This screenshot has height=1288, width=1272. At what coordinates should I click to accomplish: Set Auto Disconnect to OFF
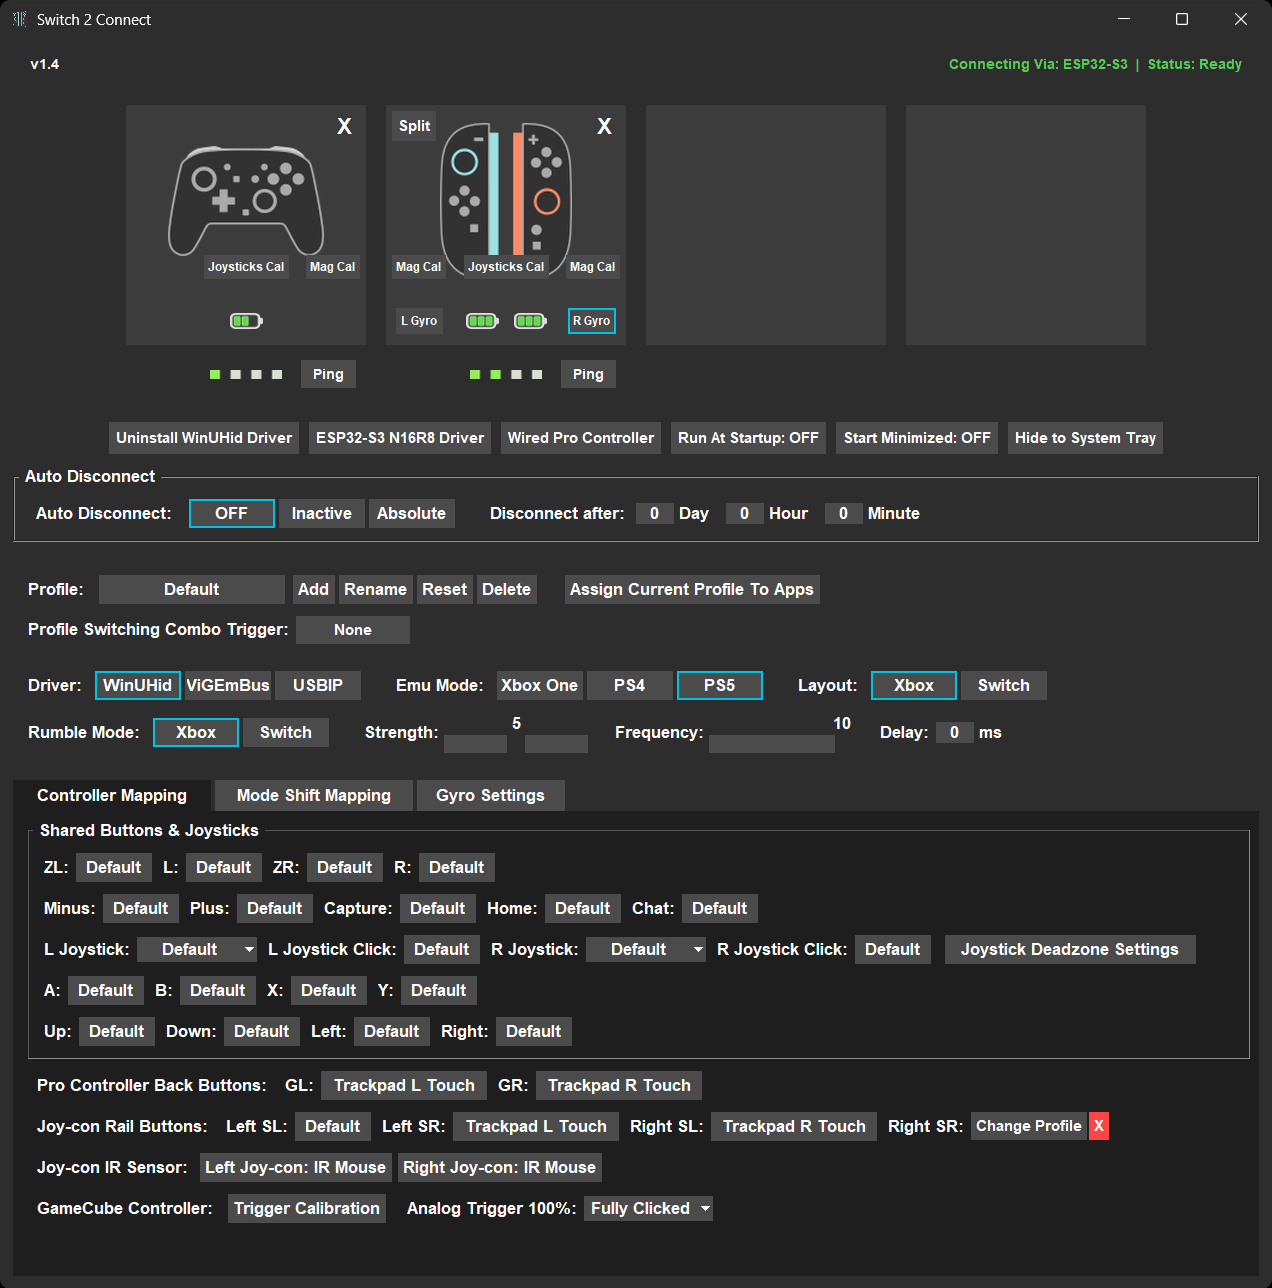click(x=232, y=513)
